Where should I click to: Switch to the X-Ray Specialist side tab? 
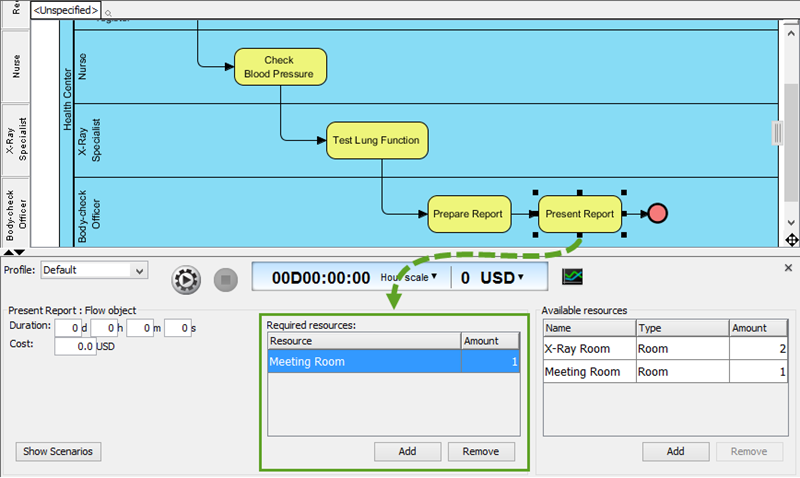[16, 140]
